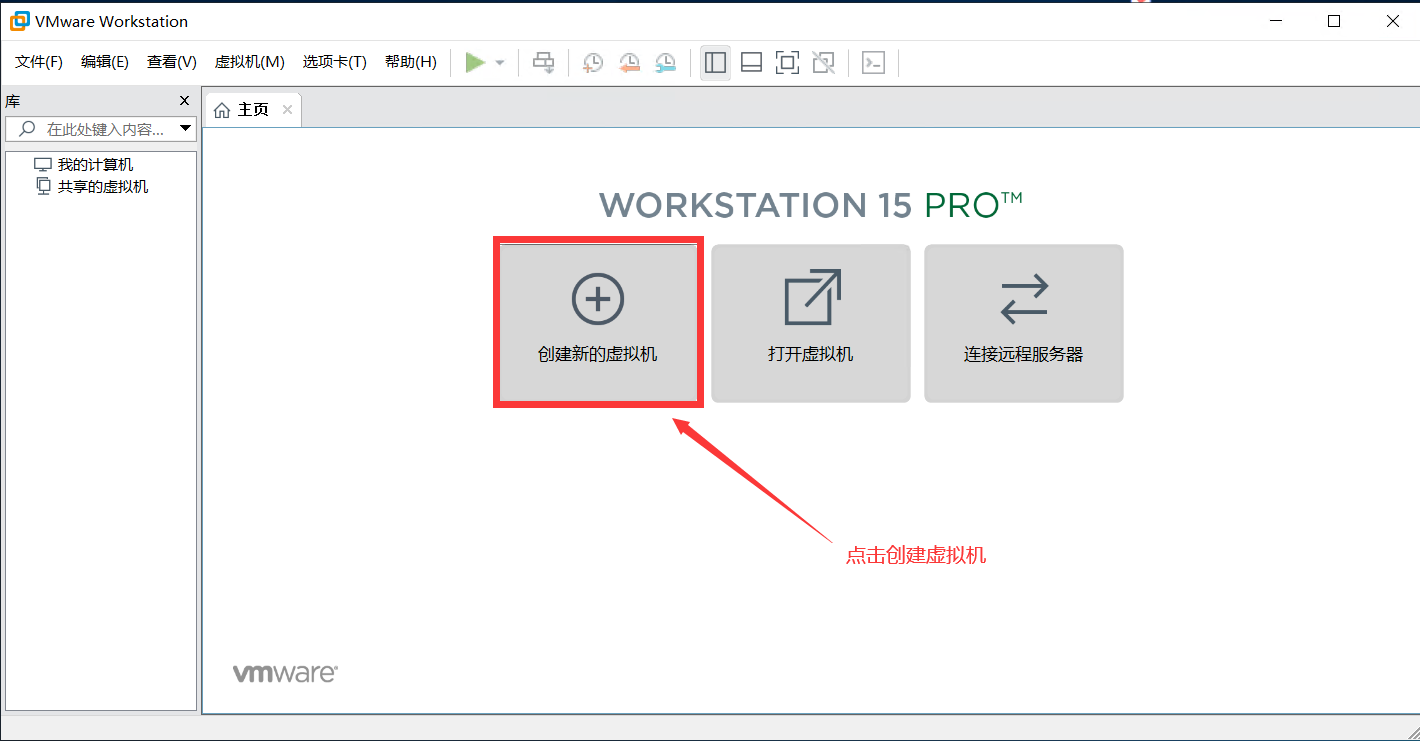
Task: Open the snapshot manager icon
Action: 665,63
